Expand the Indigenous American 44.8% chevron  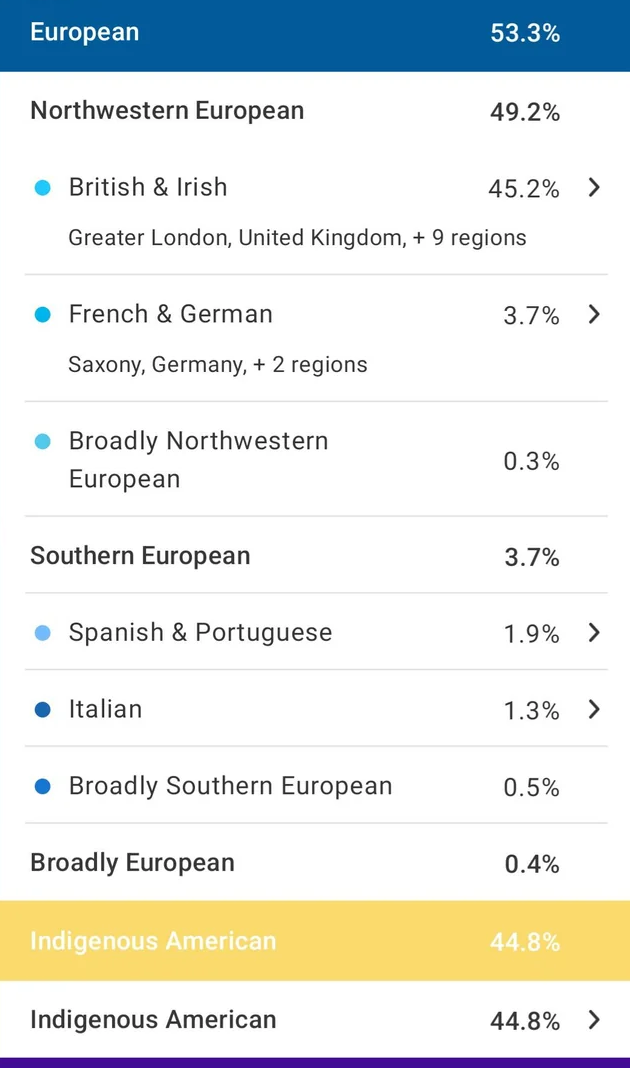point(594,1020)
